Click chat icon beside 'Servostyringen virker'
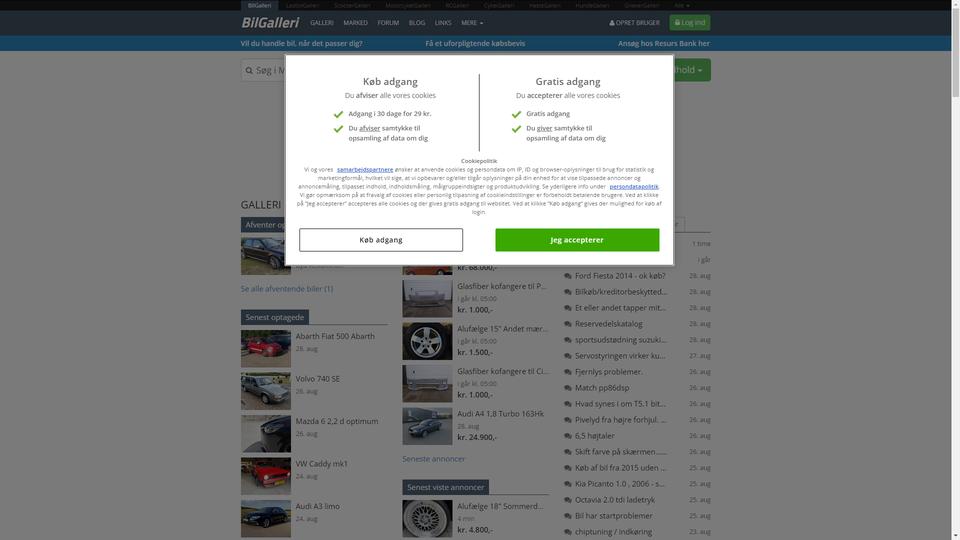This screenshot has width=960, height=540. (x=568, y=356)
